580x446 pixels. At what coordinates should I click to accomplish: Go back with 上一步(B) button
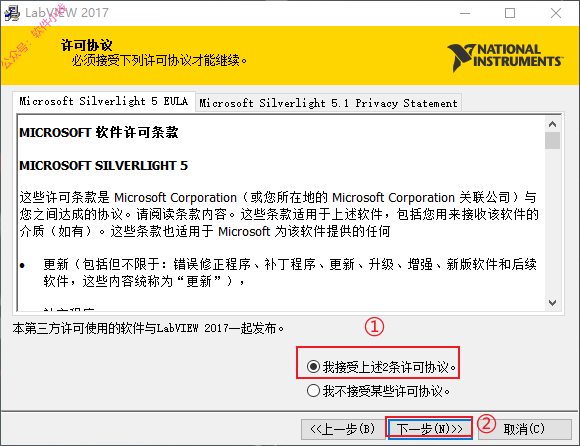[343, 429]
